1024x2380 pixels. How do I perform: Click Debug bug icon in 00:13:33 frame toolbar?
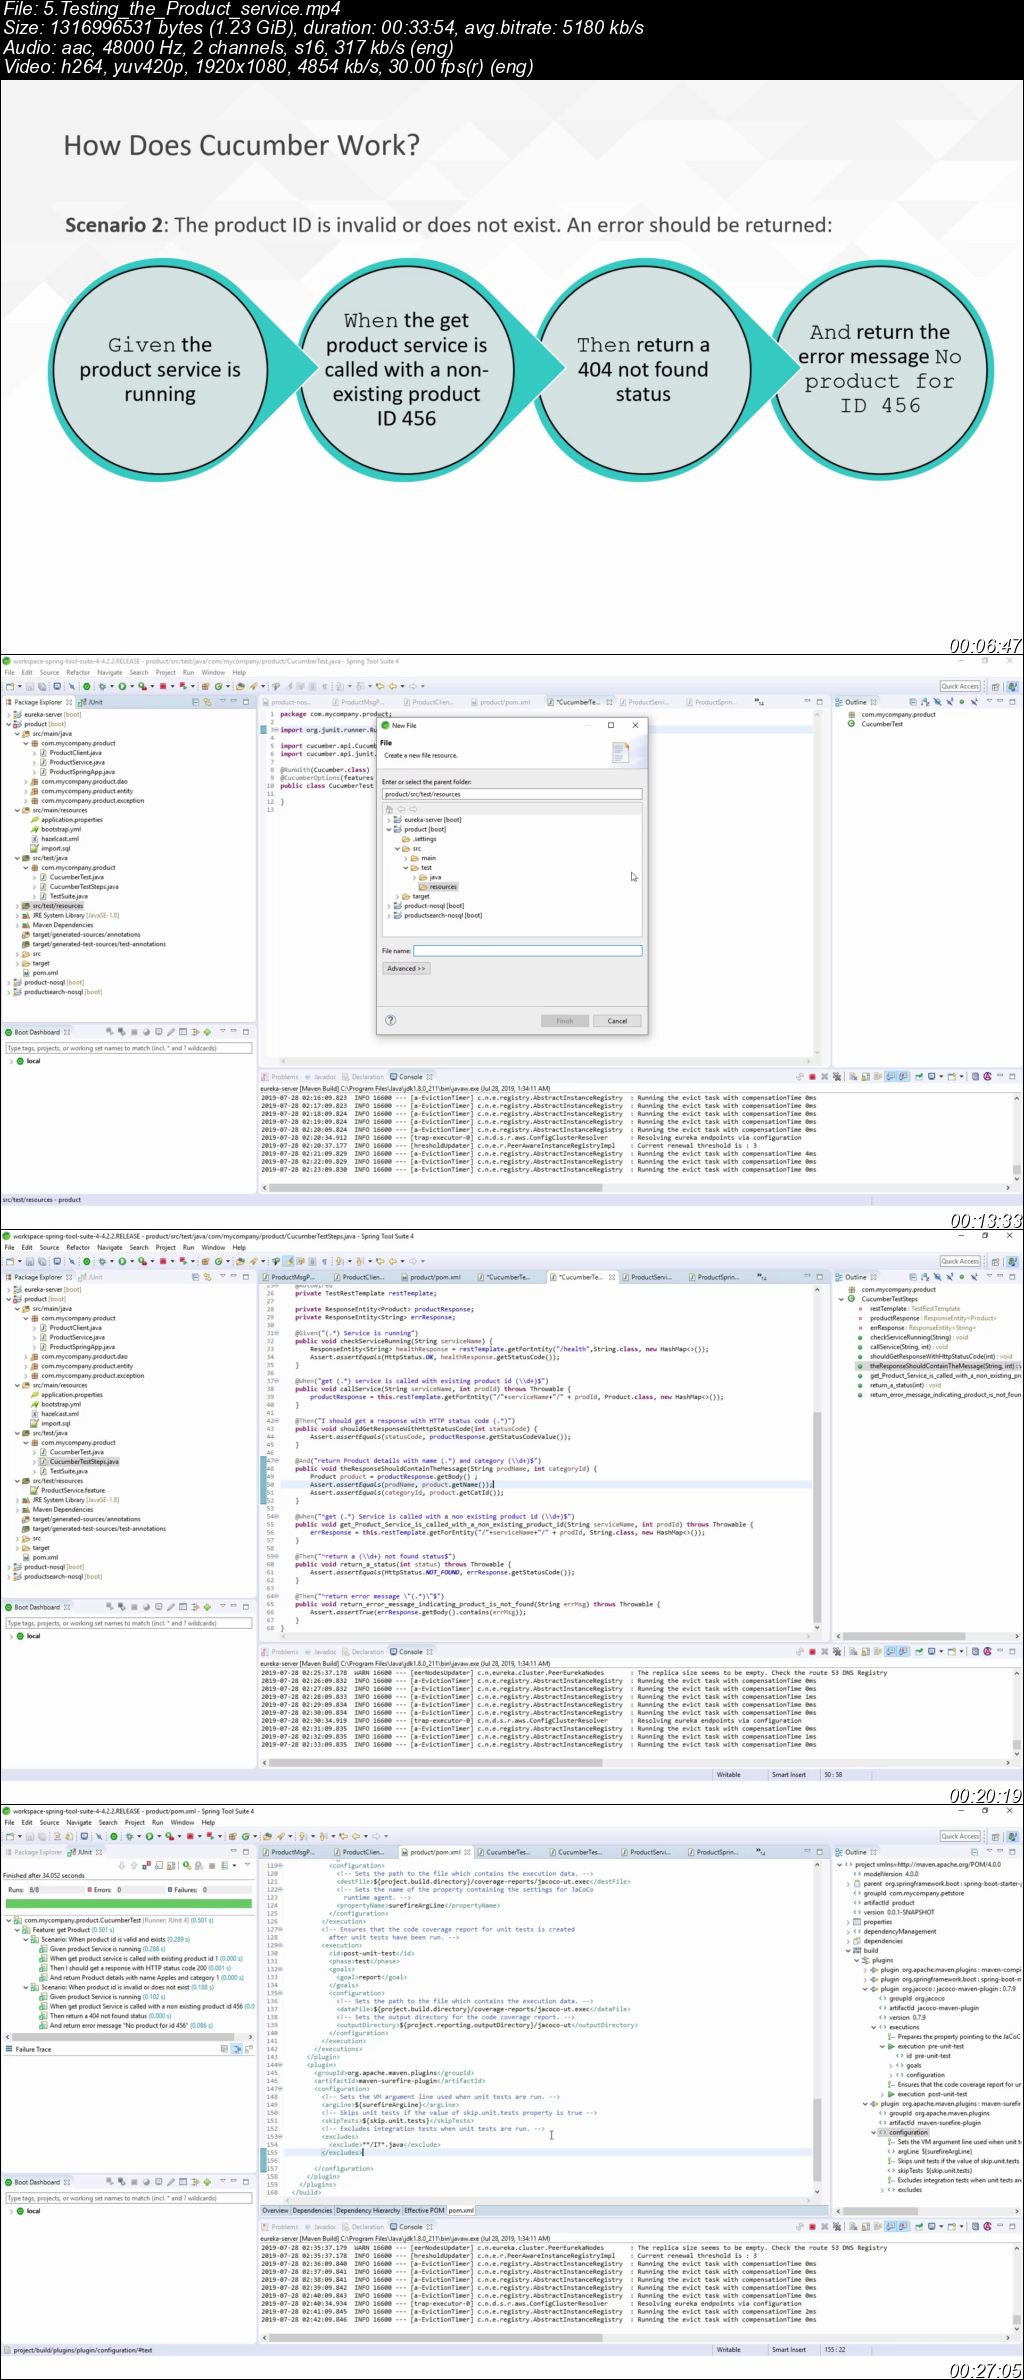pos(103,686)
